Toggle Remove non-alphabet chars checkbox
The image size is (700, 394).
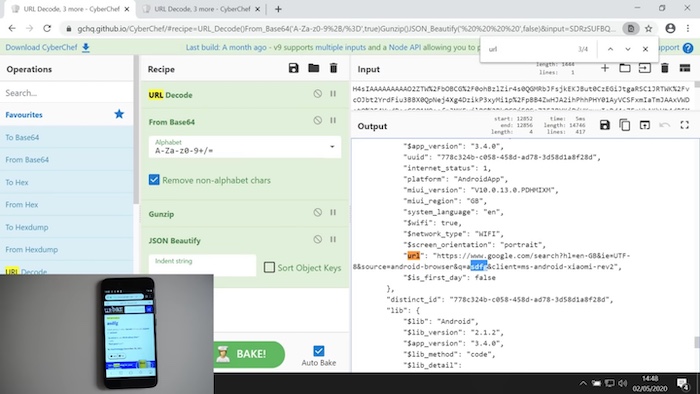coord(154,180)
